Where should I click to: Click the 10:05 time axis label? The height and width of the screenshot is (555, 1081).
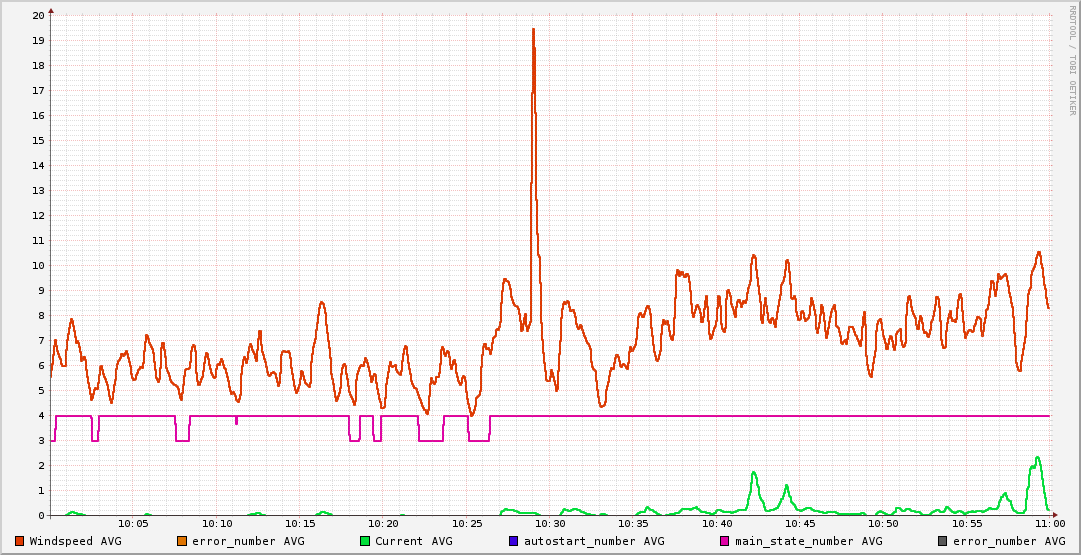[x=133, y=523]
